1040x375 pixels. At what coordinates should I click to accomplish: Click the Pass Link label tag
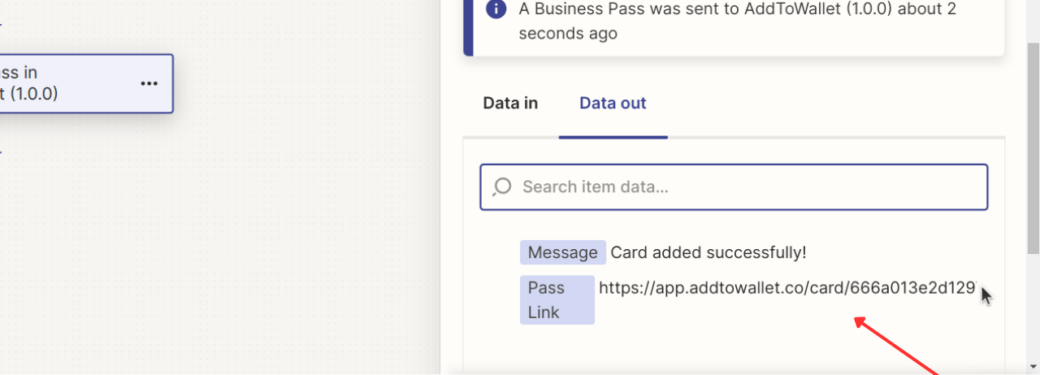pos(557,300)
